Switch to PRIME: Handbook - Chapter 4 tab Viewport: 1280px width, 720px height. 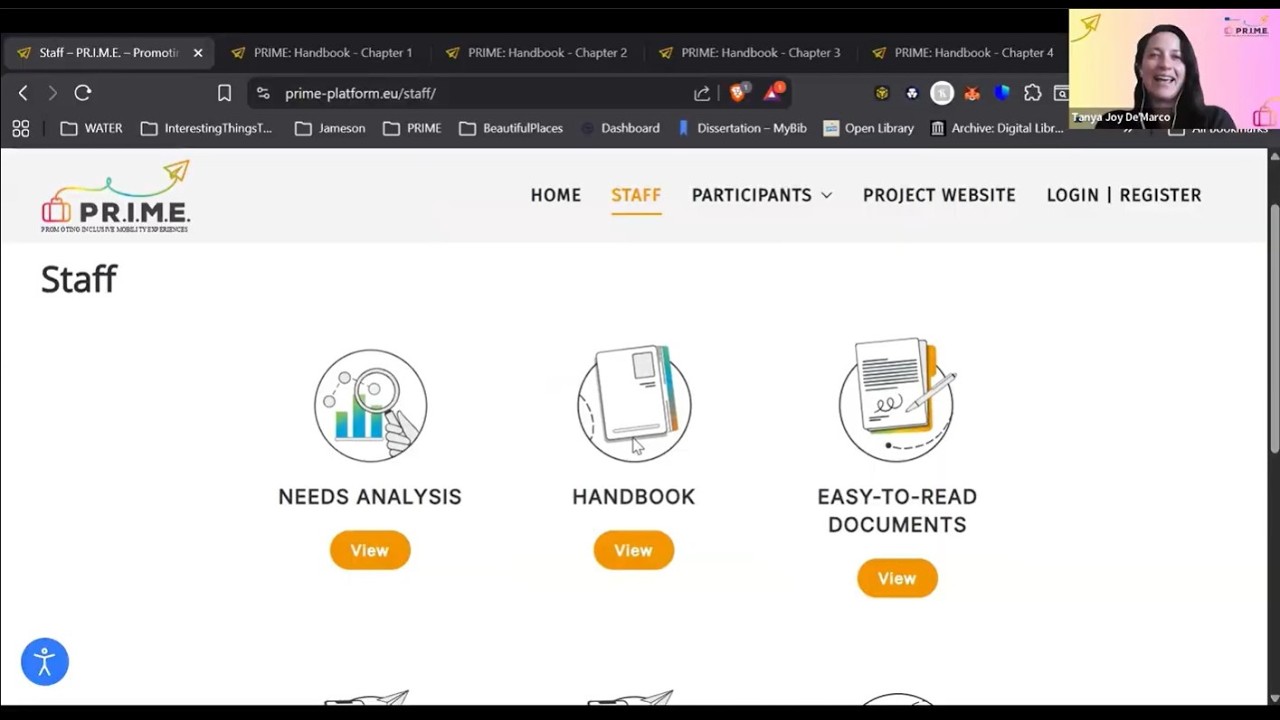coord(963,53)
